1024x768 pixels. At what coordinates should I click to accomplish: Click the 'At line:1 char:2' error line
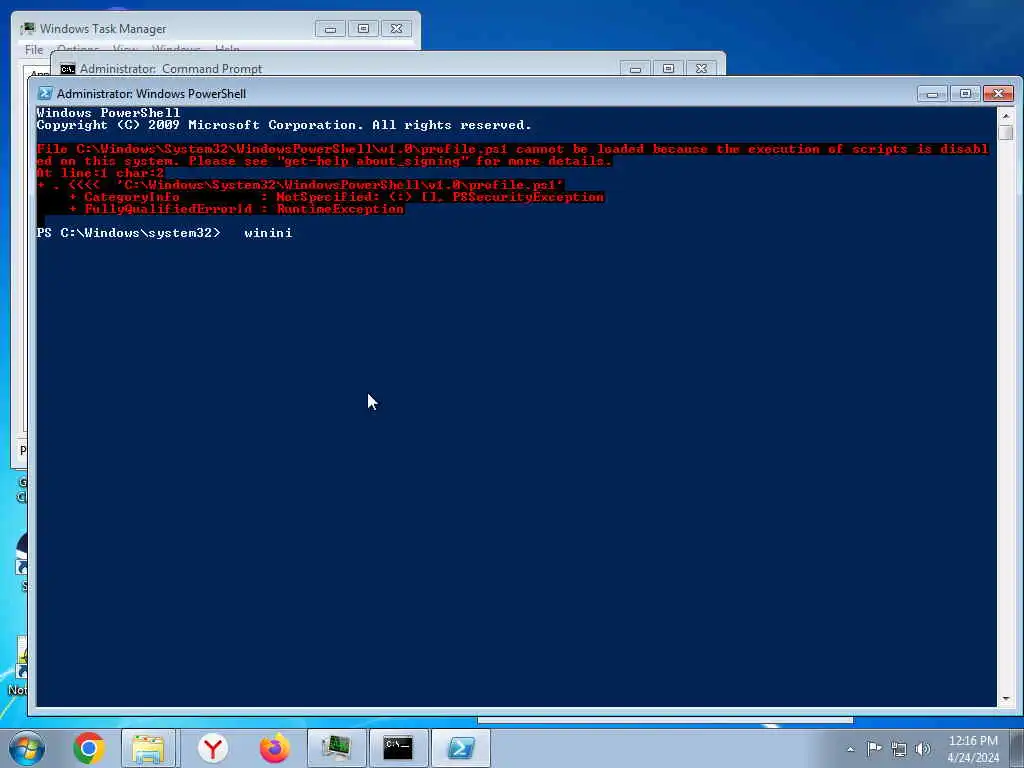coord(100,173)
